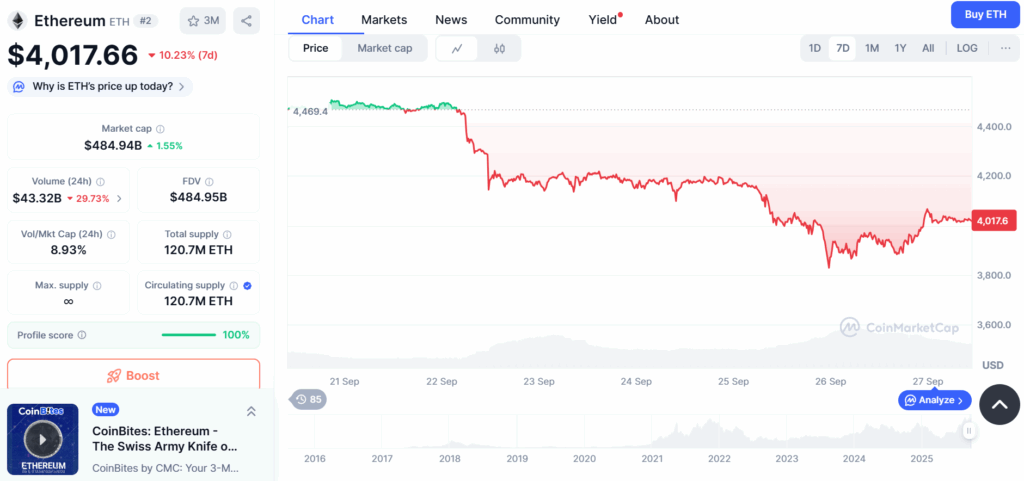The image size is (1024, 481).
Task: Click the info icon beside Market cap
Action: pyautogui.click(x=161, y=129)
